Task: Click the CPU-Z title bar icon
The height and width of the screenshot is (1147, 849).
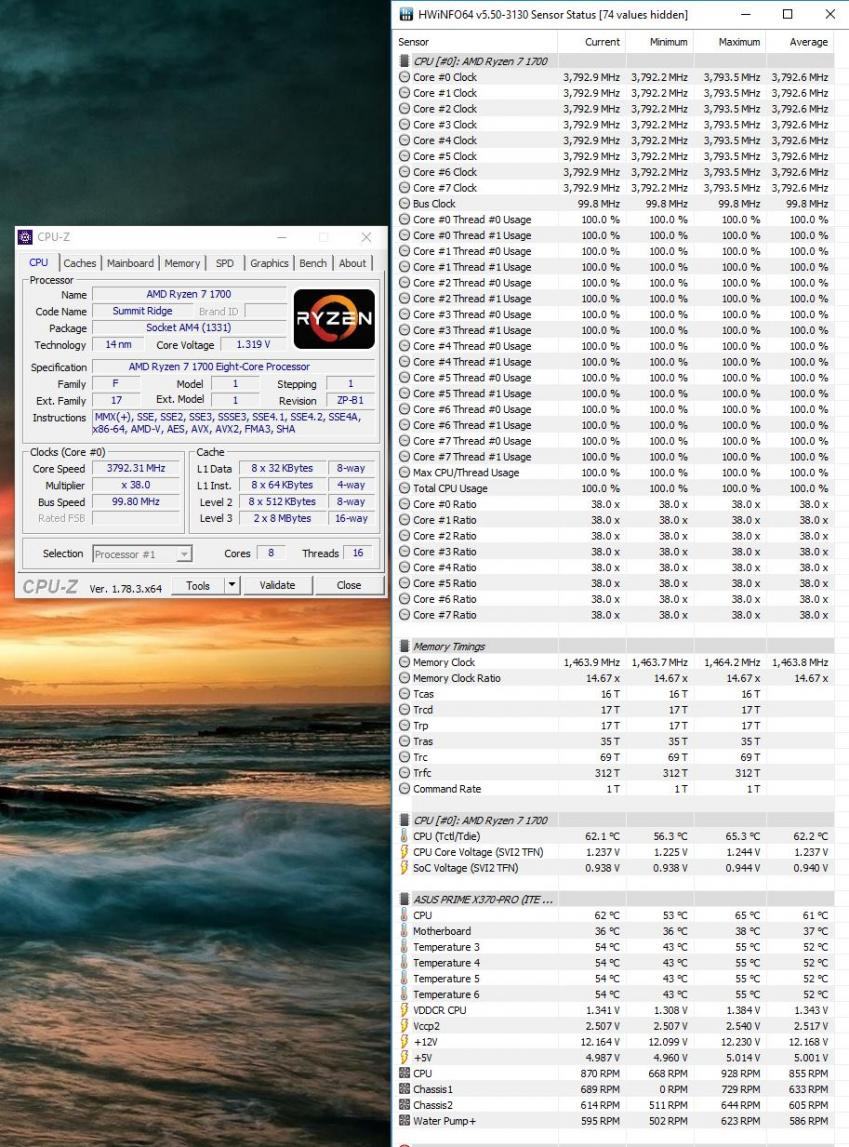Action: (26, 237)
